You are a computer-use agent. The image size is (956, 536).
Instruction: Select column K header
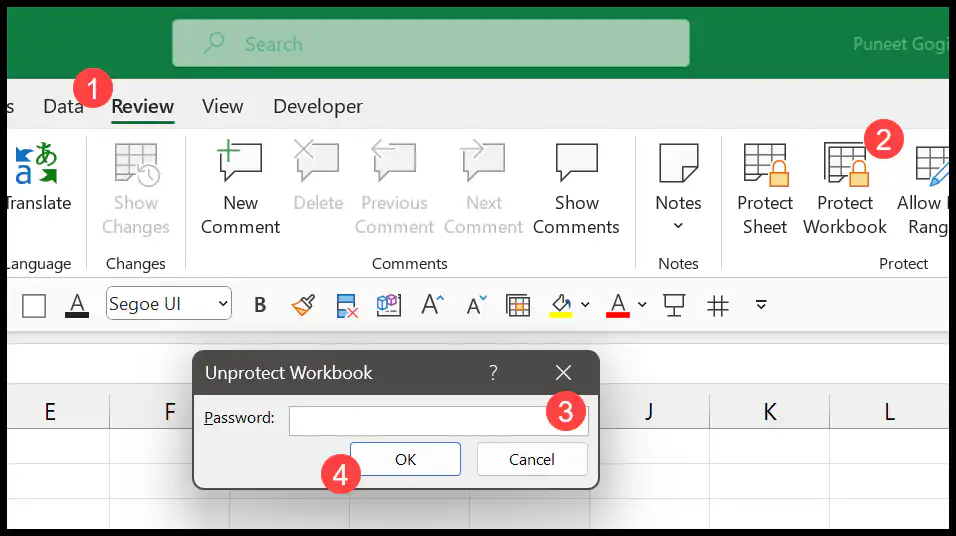pos(770,412)
